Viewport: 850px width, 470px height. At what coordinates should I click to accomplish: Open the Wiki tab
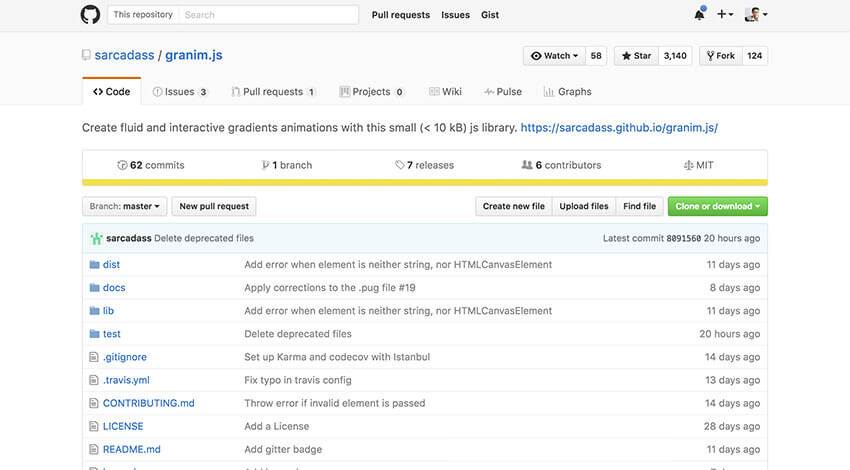[x=445, y=92]
